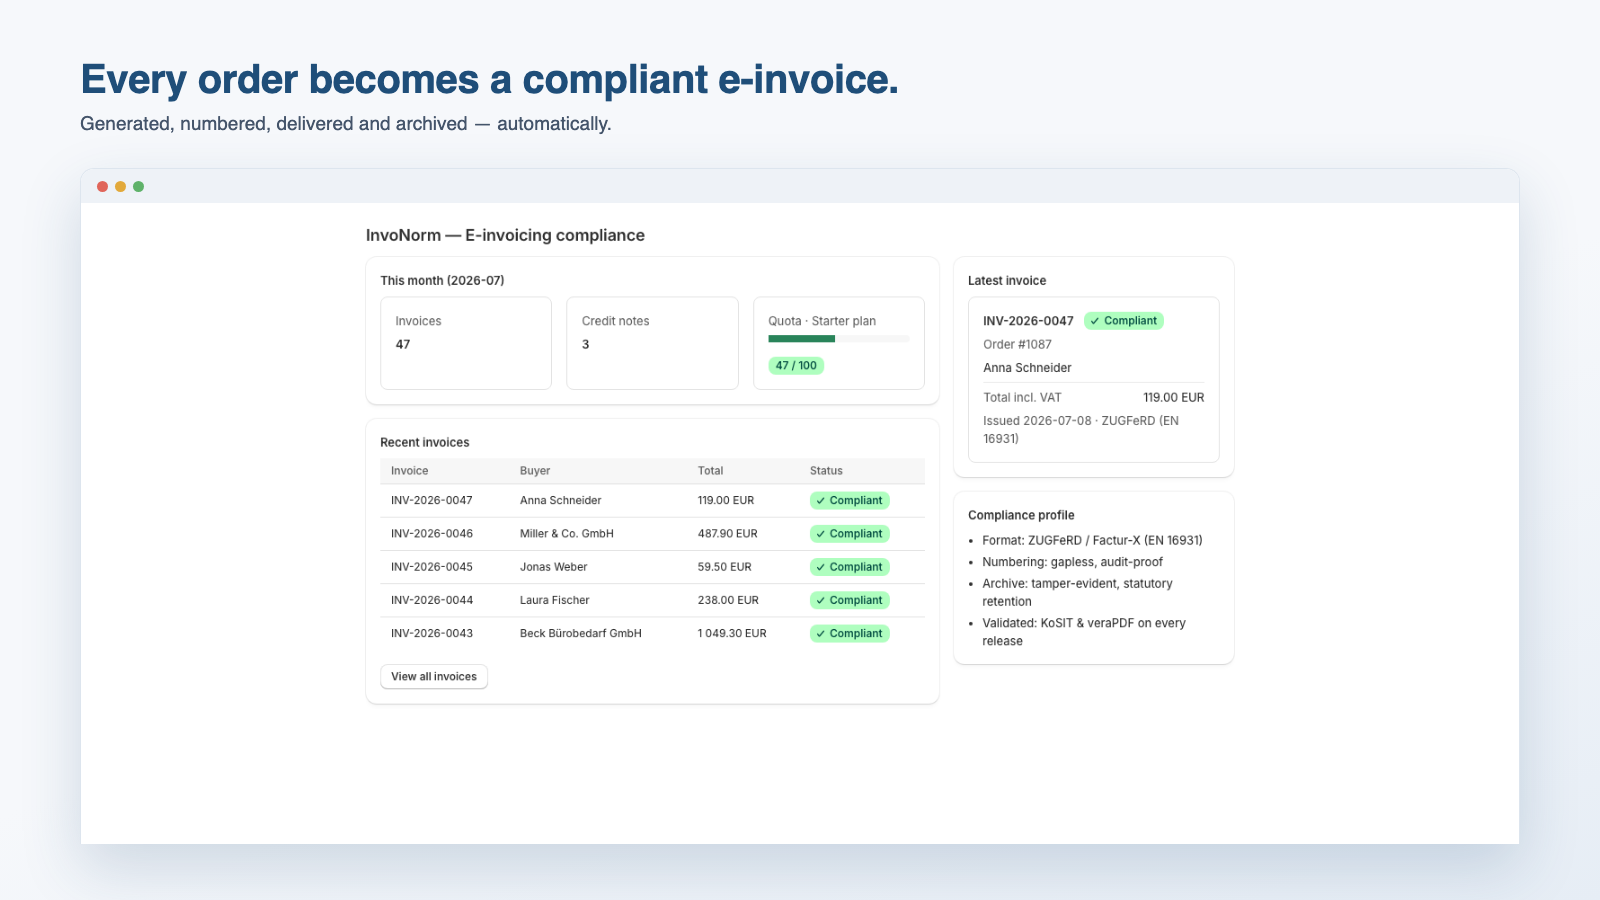Click Compliant badge for Laura Fischer row

(x=850, y=601)
